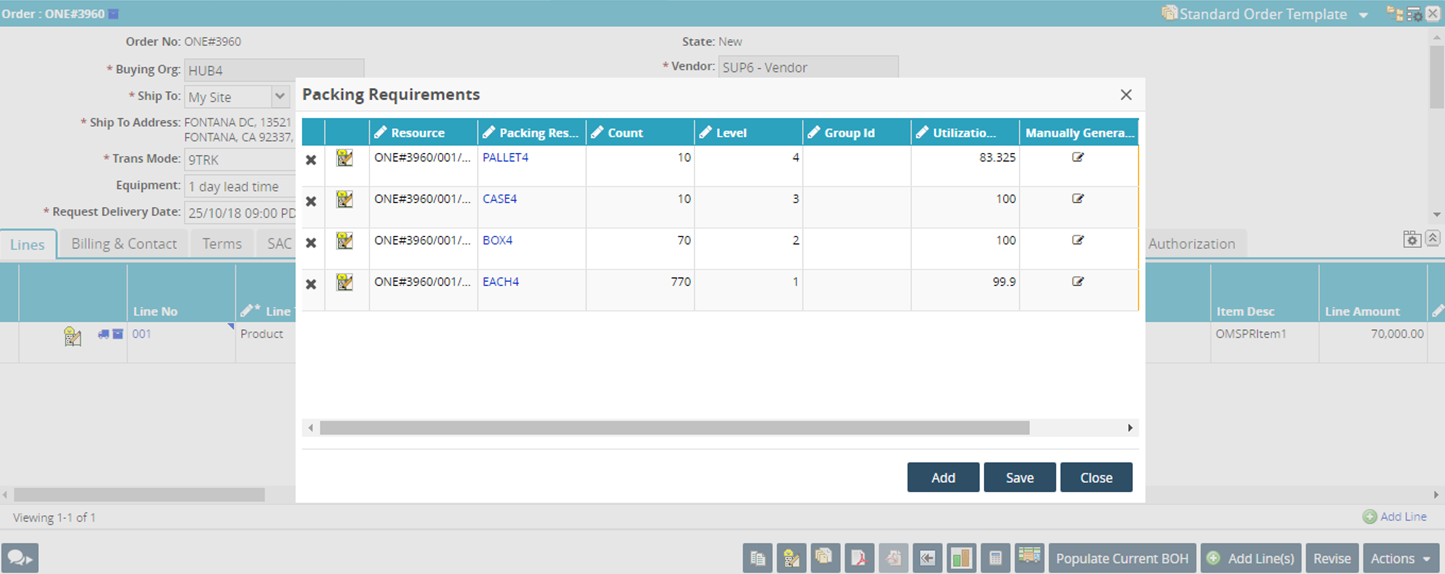Toggle Manually Generated for EACH4 row
Screen dimensions: 1445x574
[x=1078, y=282]
